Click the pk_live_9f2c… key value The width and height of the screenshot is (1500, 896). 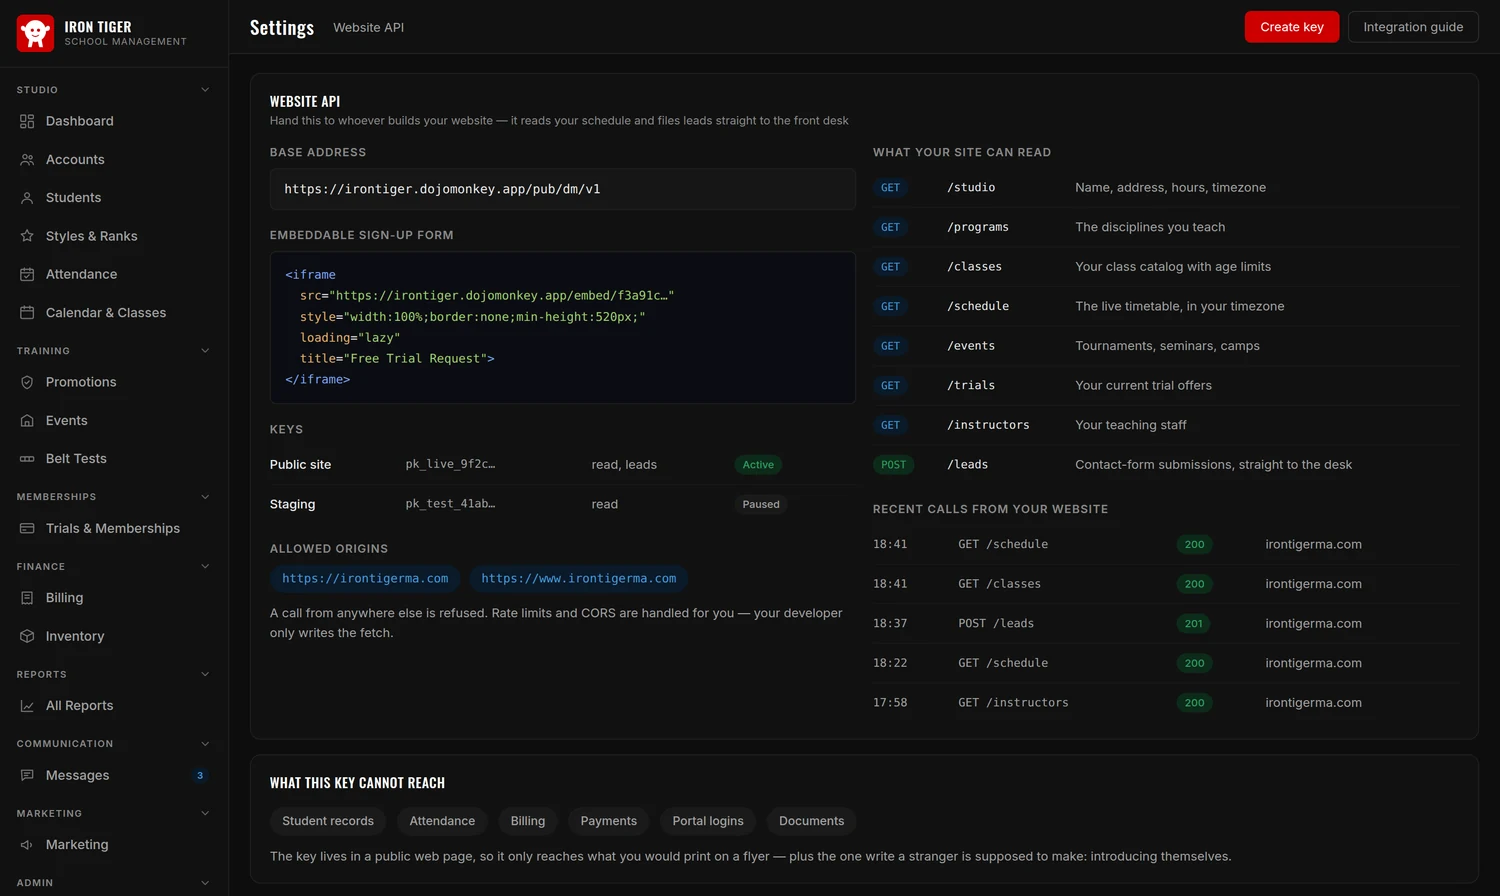tap(450, 464)
